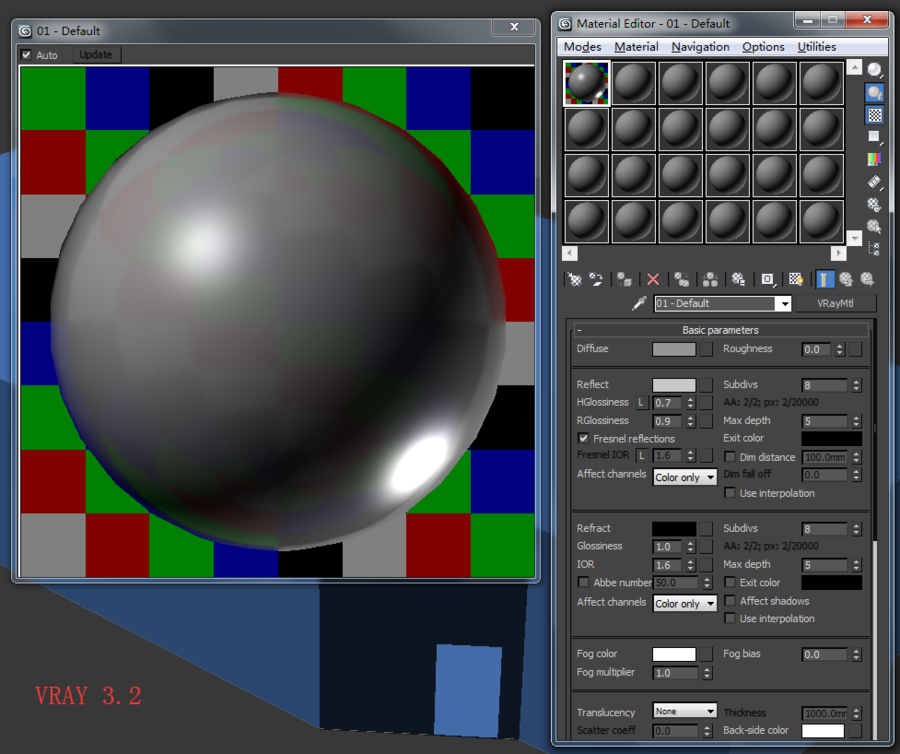
Task: Toggle the Fresnel IOR L lock button
Action: (x=642, y=456)
